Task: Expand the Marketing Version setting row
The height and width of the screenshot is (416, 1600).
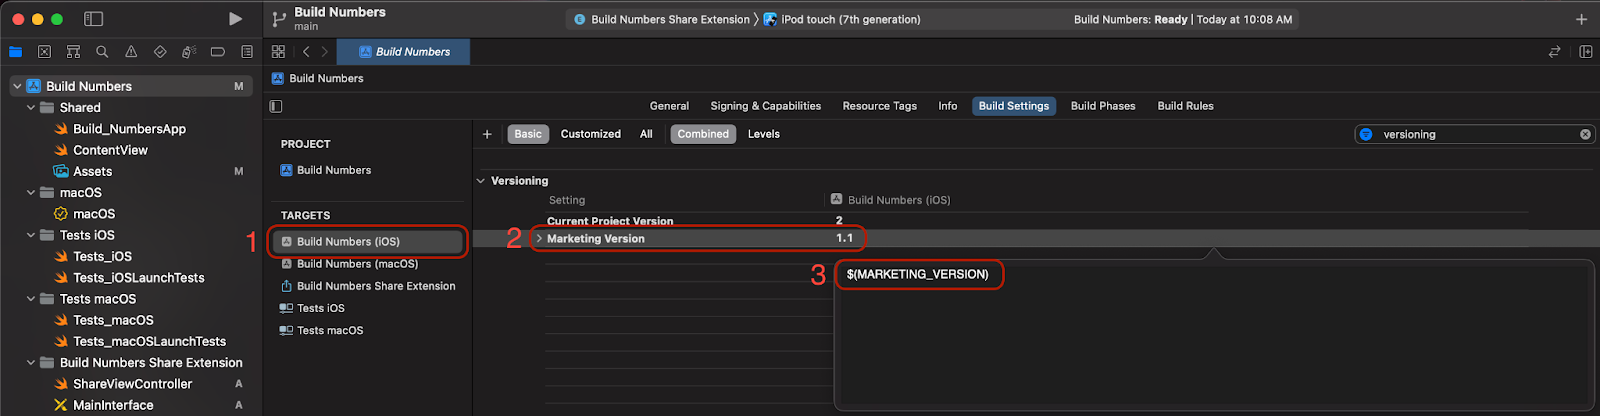Action: coord(539,239)
